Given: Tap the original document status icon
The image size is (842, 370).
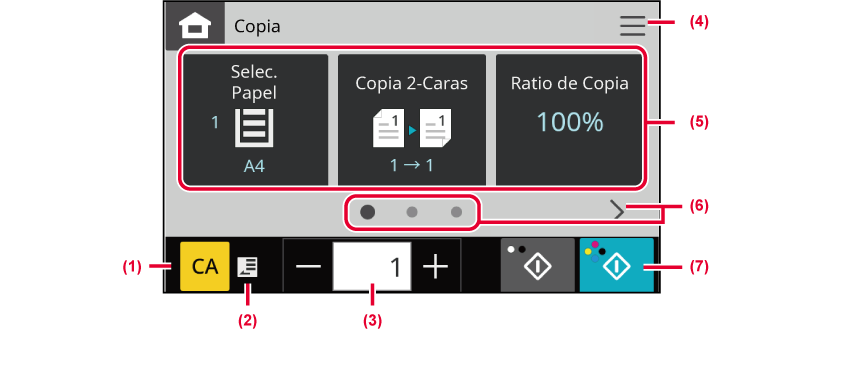Looking at the screenshot, I should 248,267.
